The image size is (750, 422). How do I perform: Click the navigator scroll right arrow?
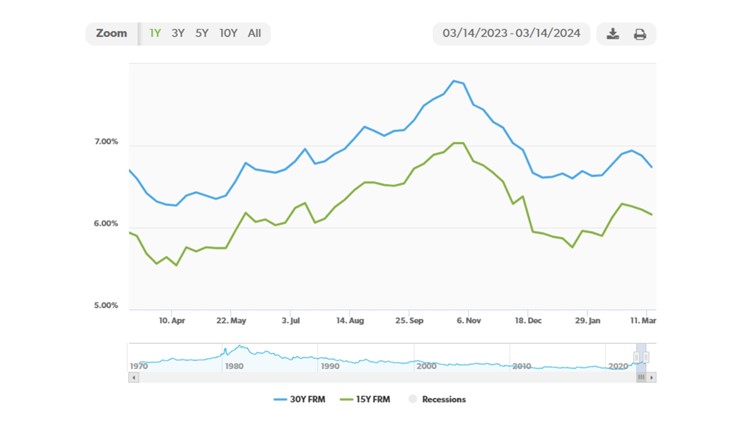[x=652, y=377]
